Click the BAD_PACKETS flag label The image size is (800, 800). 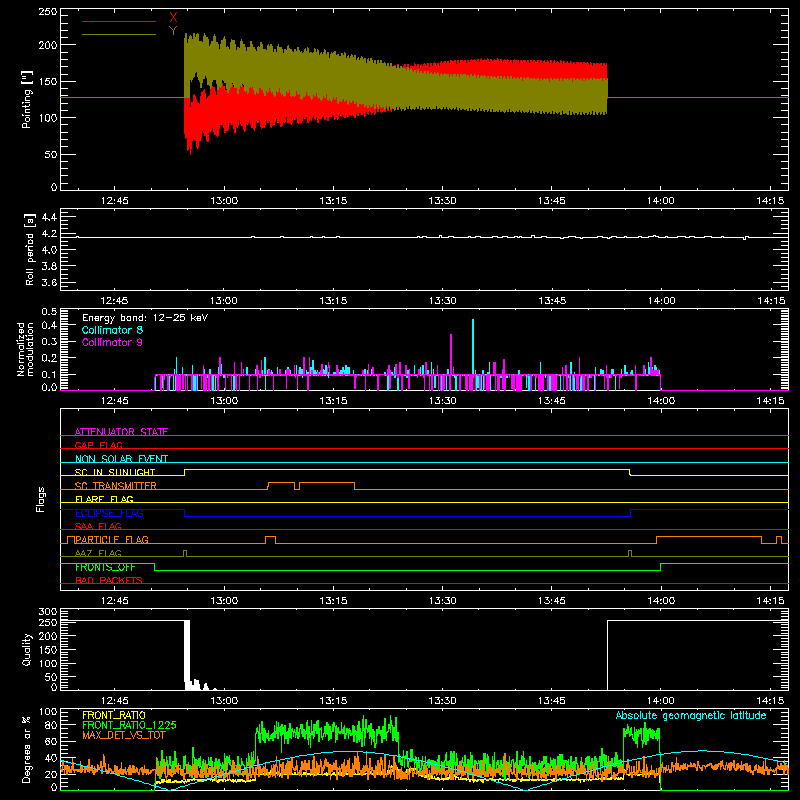(x=109, y=580)
